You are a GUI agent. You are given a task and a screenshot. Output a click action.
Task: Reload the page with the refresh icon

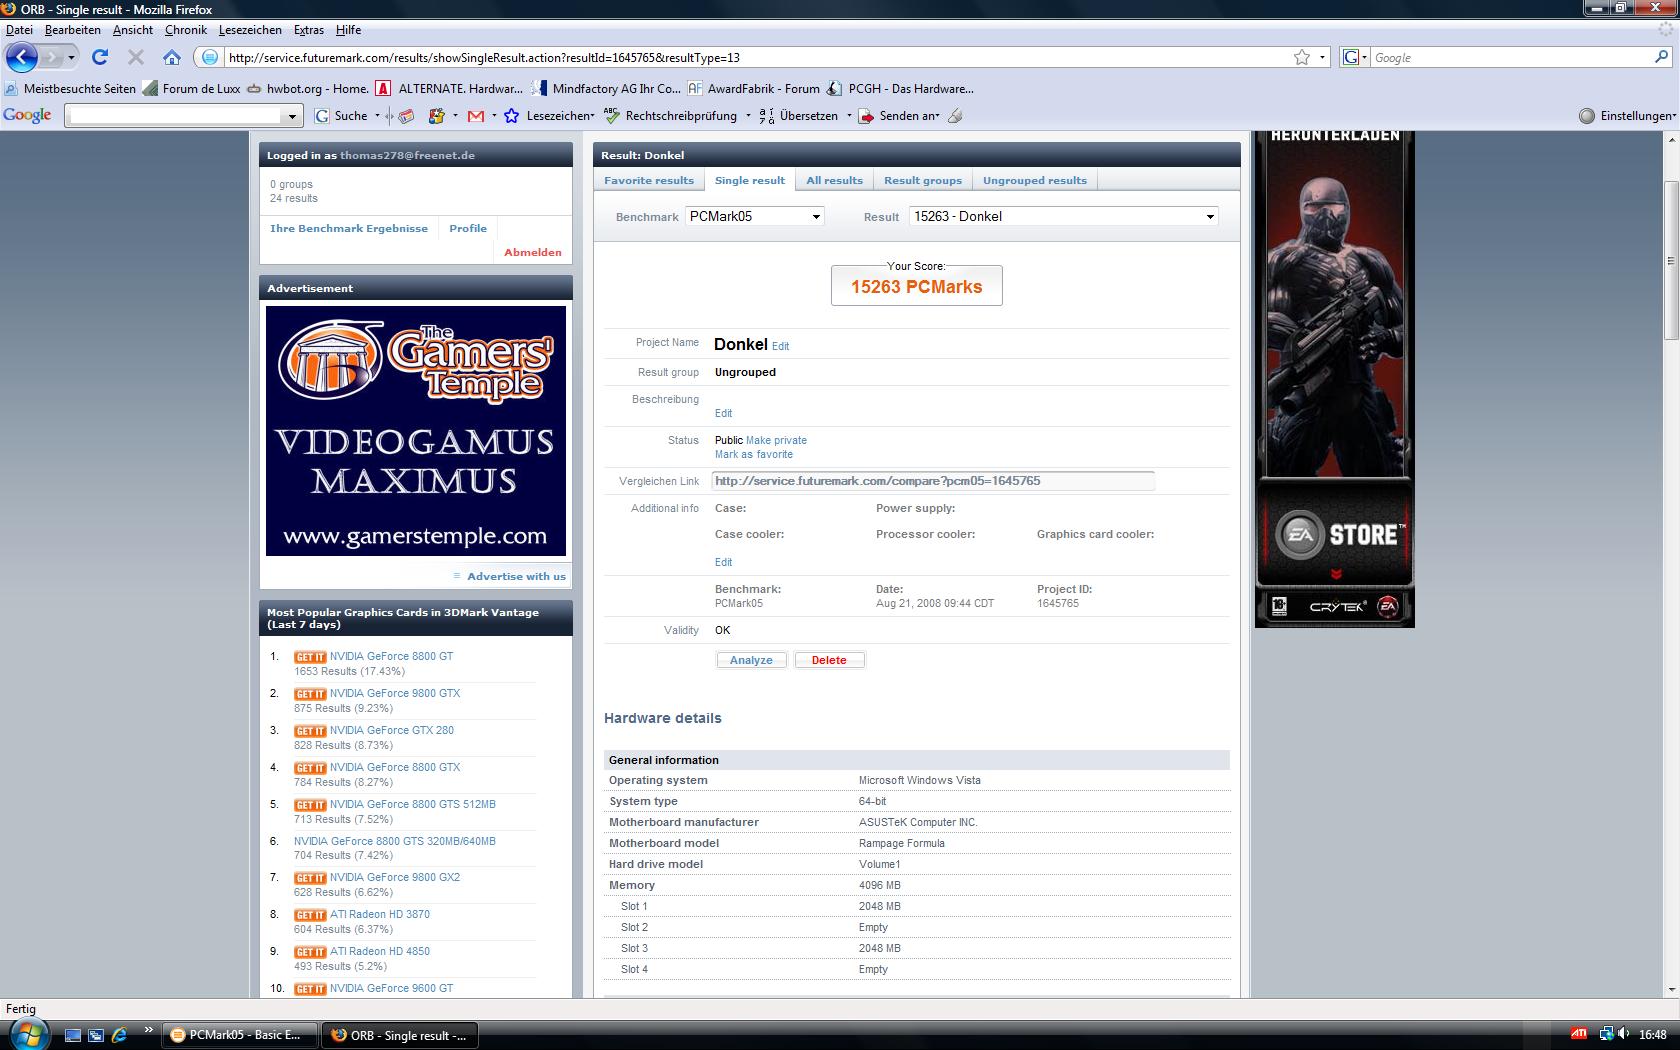(100, 57)
